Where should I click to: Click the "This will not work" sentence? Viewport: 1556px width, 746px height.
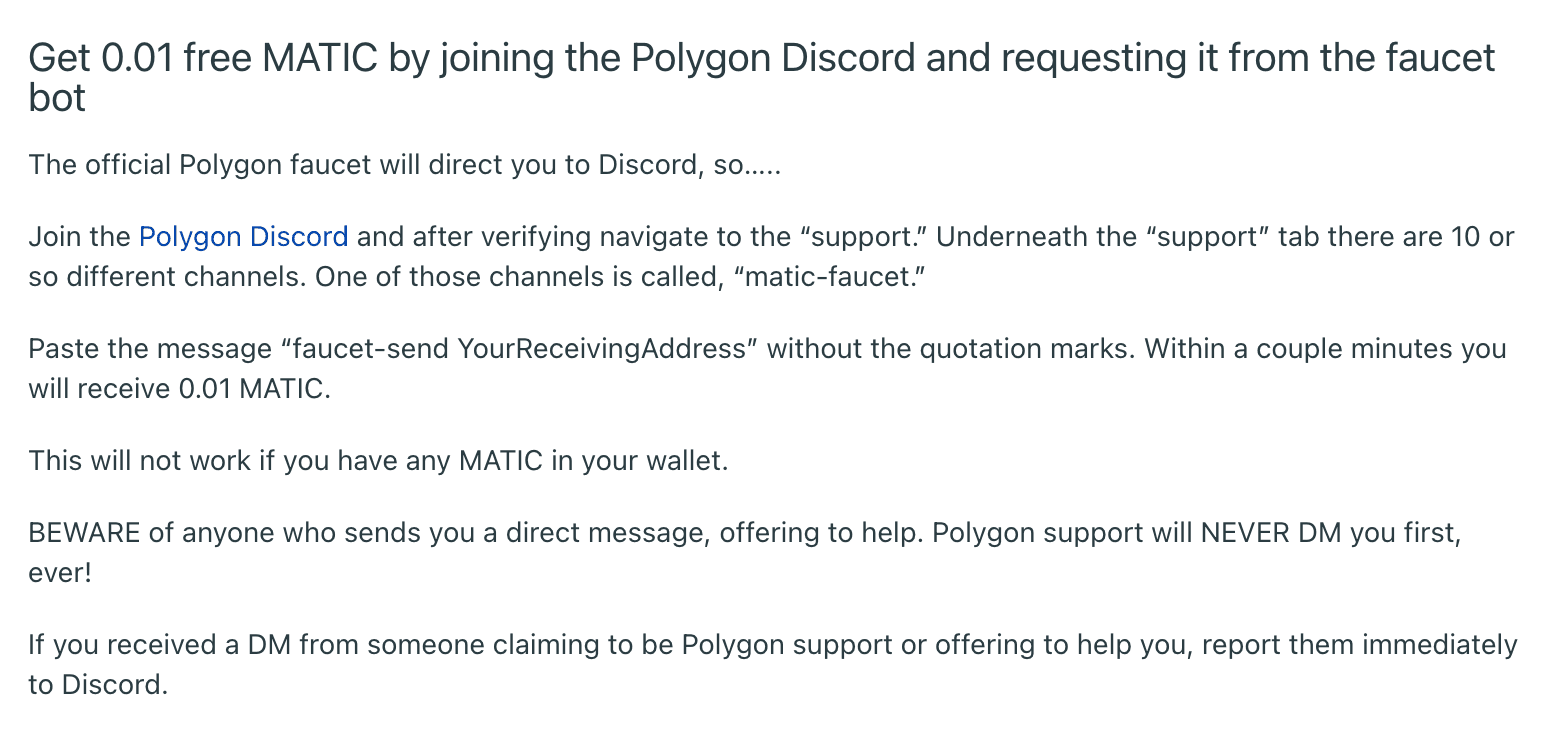click(378, 461)
